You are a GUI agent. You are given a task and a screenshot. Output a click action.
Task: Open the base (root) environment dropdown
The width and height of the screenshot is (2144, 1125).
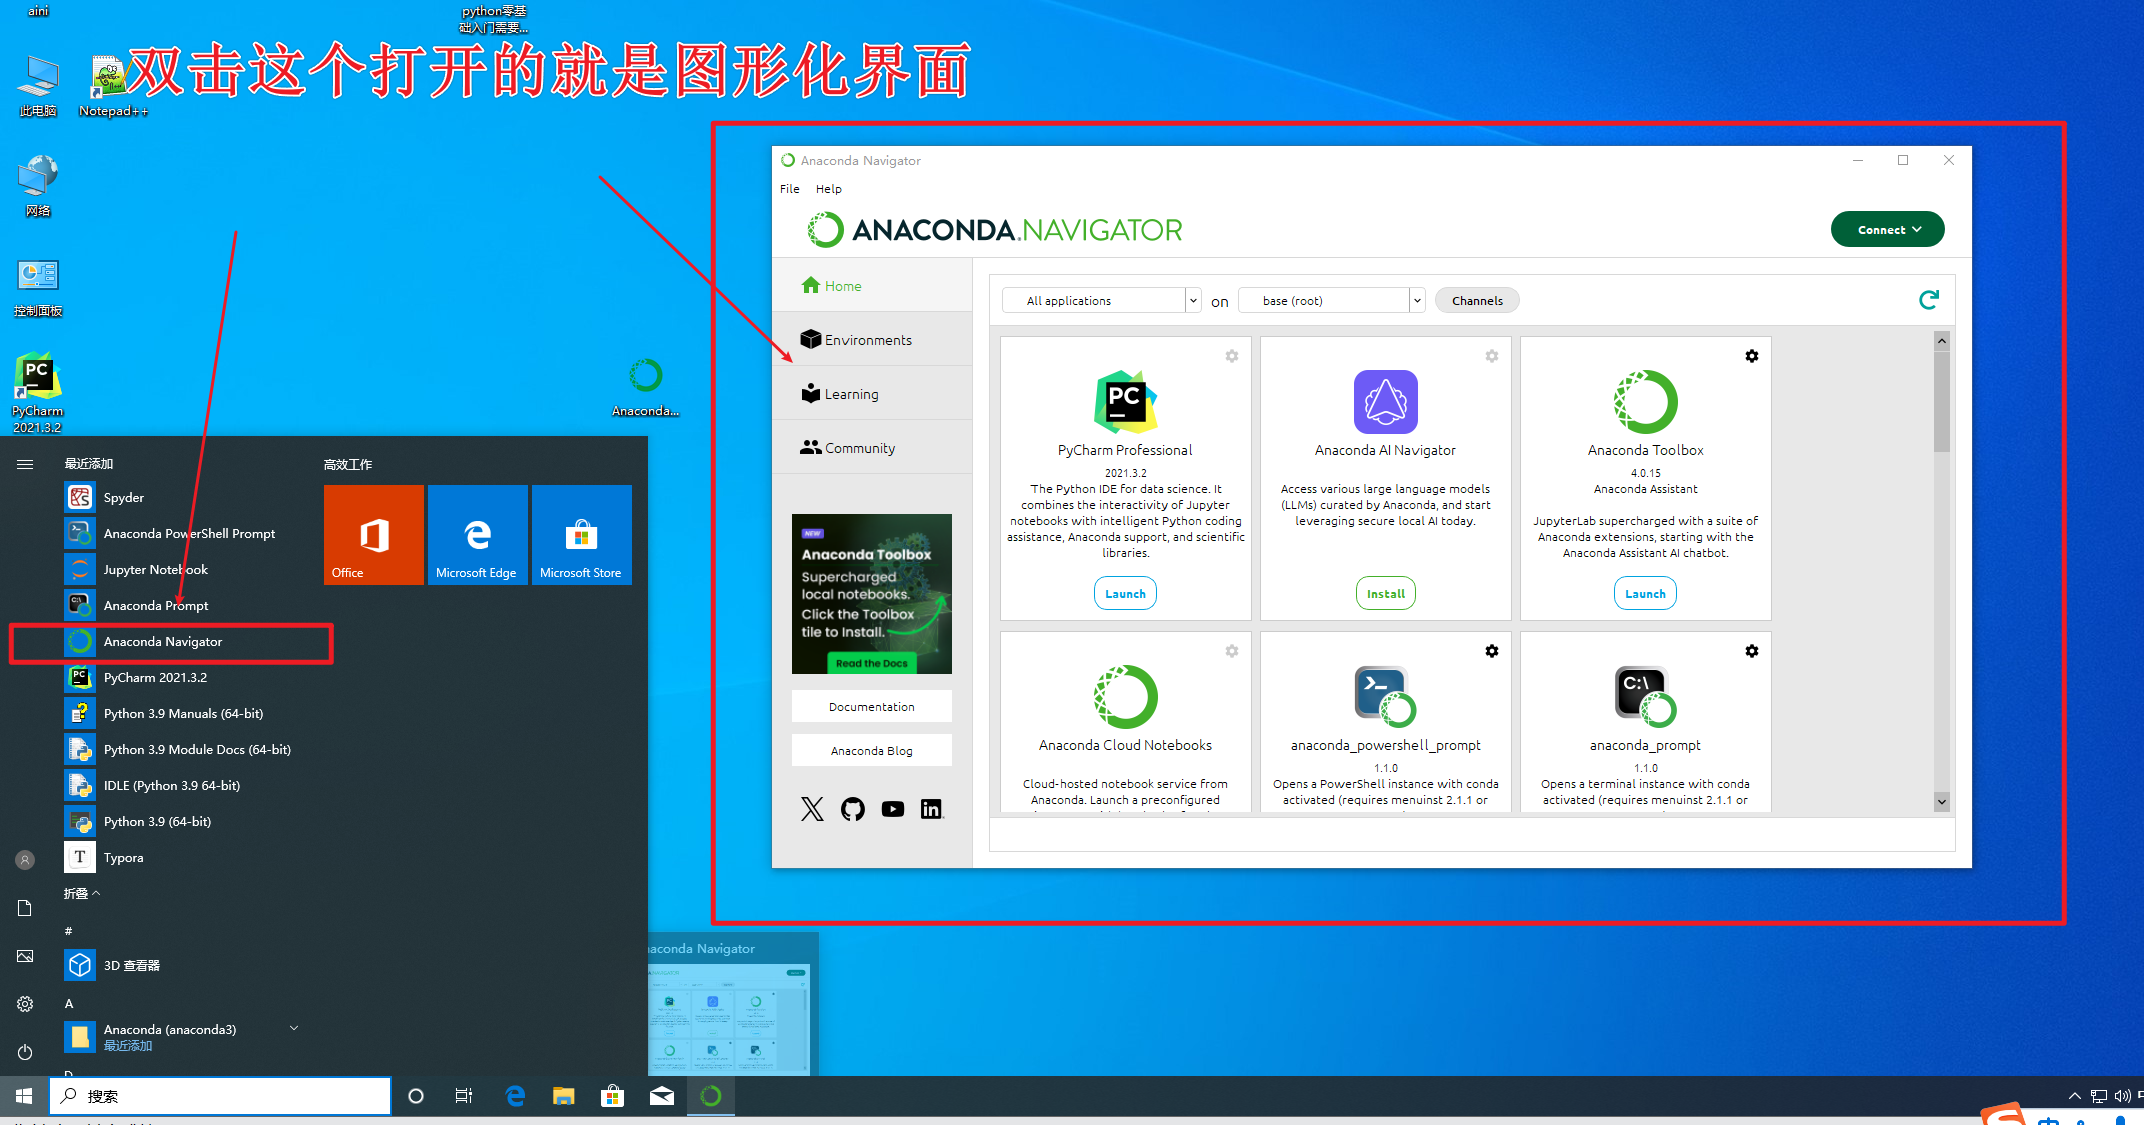pyautogui.click(x=1330, y=300)
